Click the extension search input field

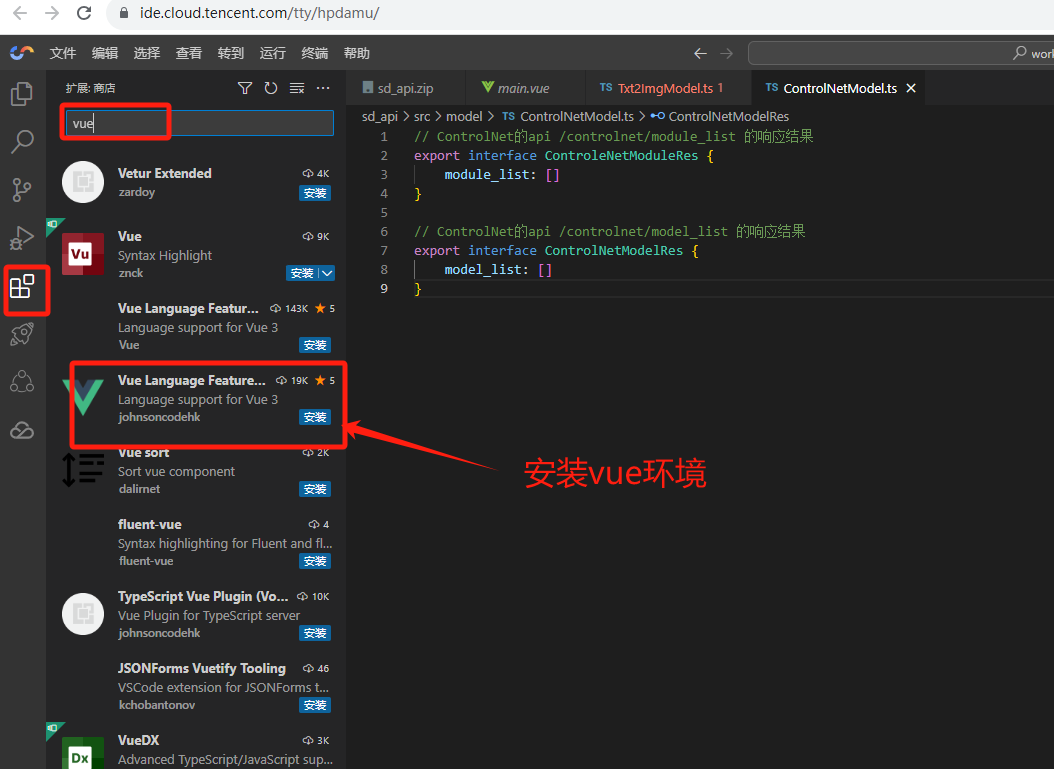pyautogui.click(x=200, y=123)
